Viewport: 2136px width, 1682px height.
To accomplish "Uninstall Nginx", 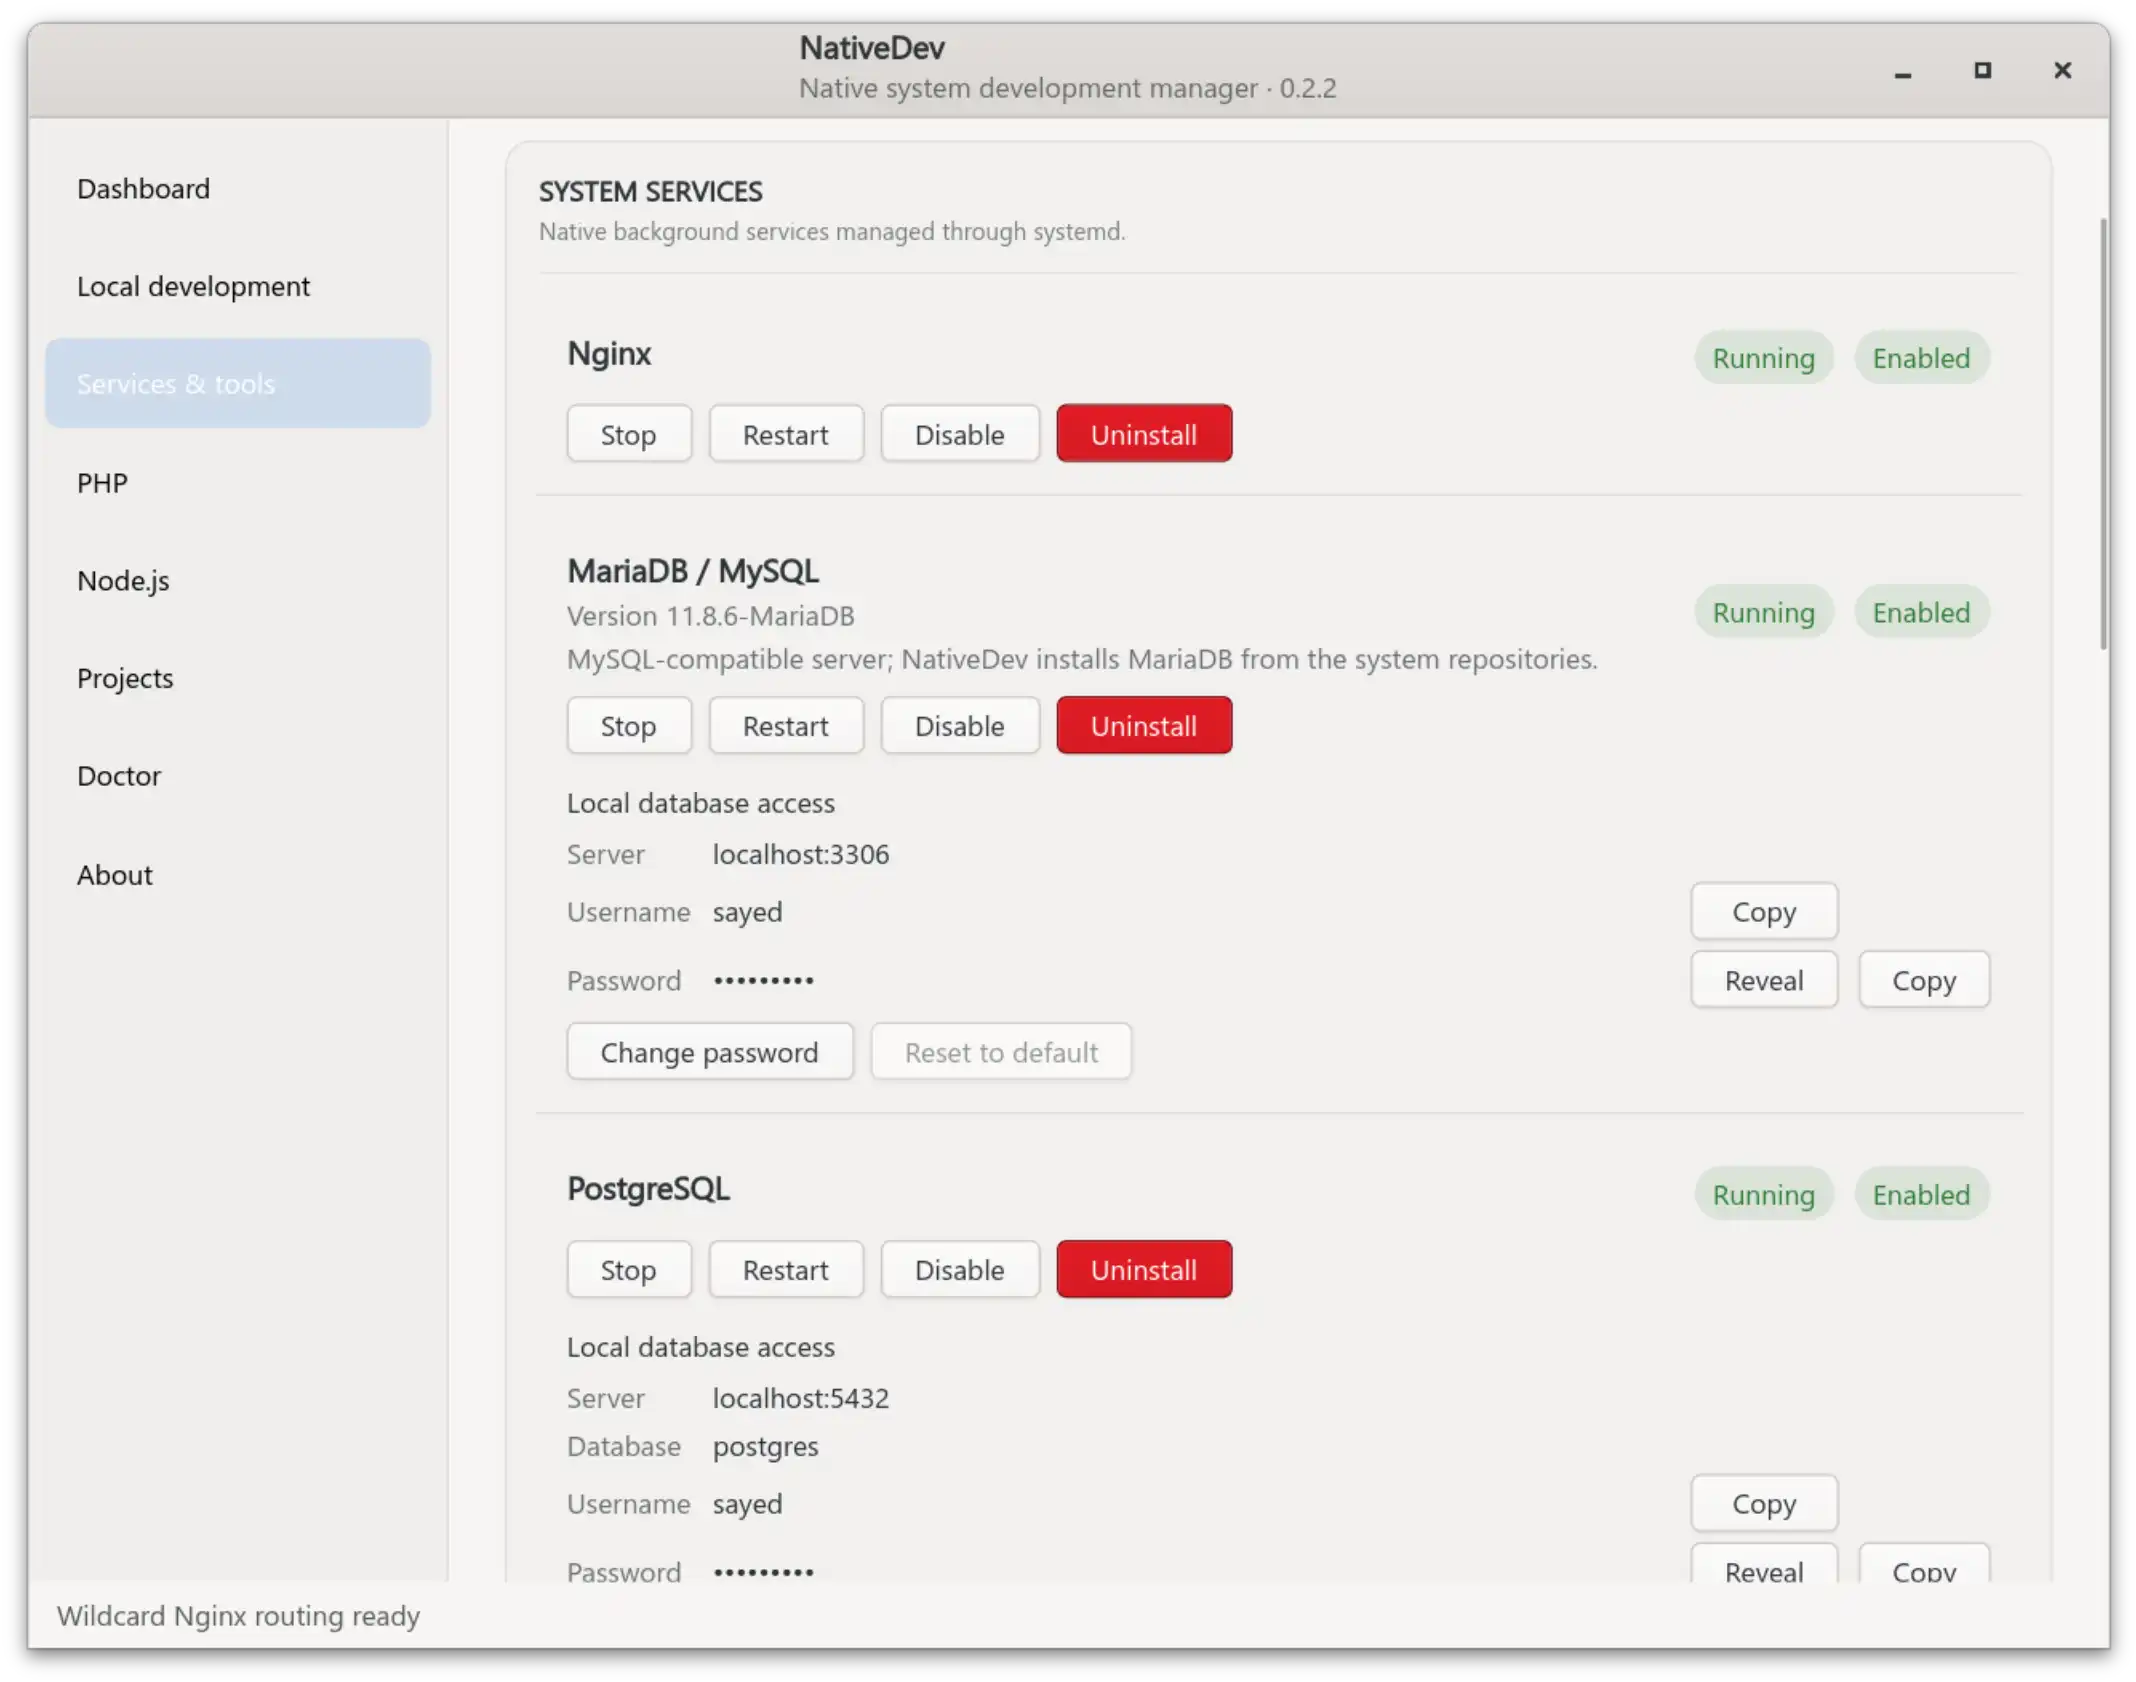I will pyautogui.click(x=1144, y=434).
